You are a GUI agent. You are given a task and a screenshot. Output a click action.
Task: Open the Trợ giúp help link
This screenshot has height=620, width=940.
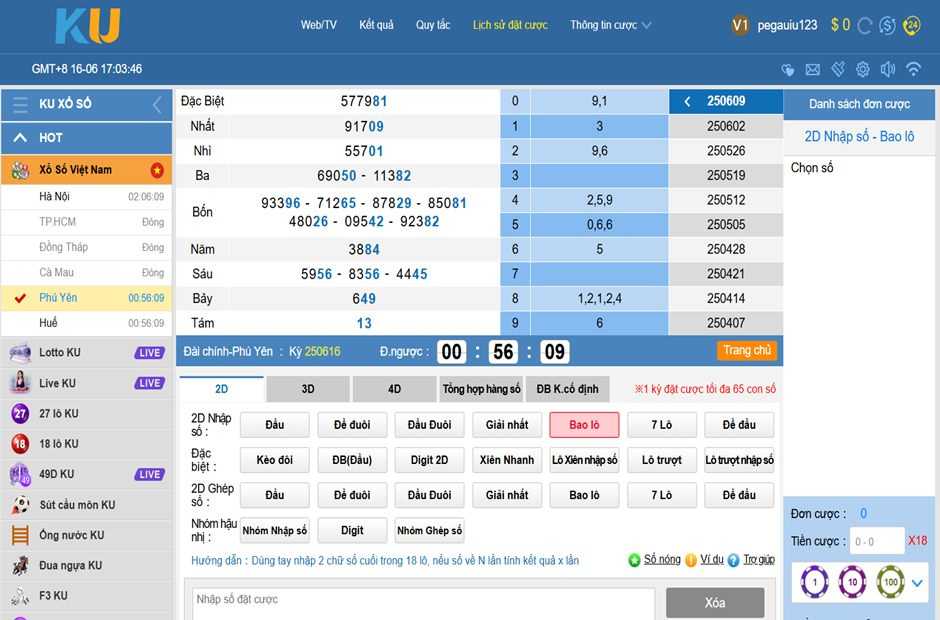759,559
